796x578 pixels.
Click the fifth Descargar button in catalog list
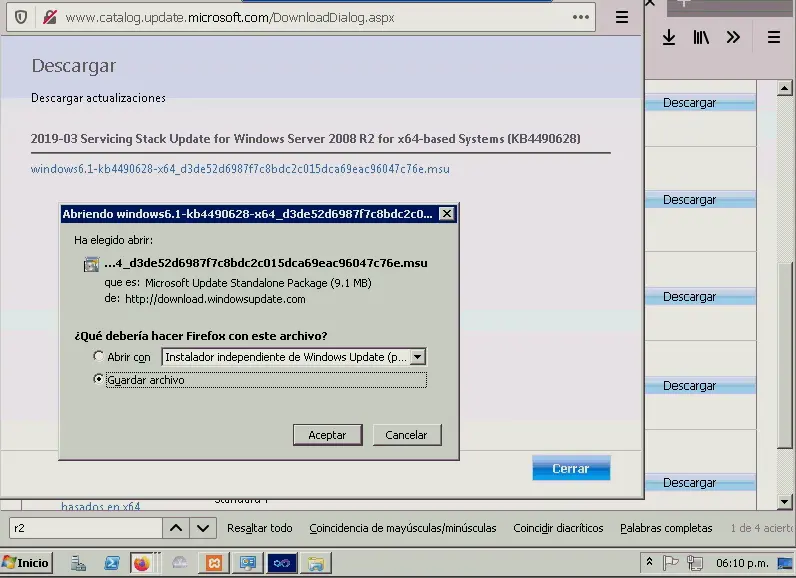701,483
